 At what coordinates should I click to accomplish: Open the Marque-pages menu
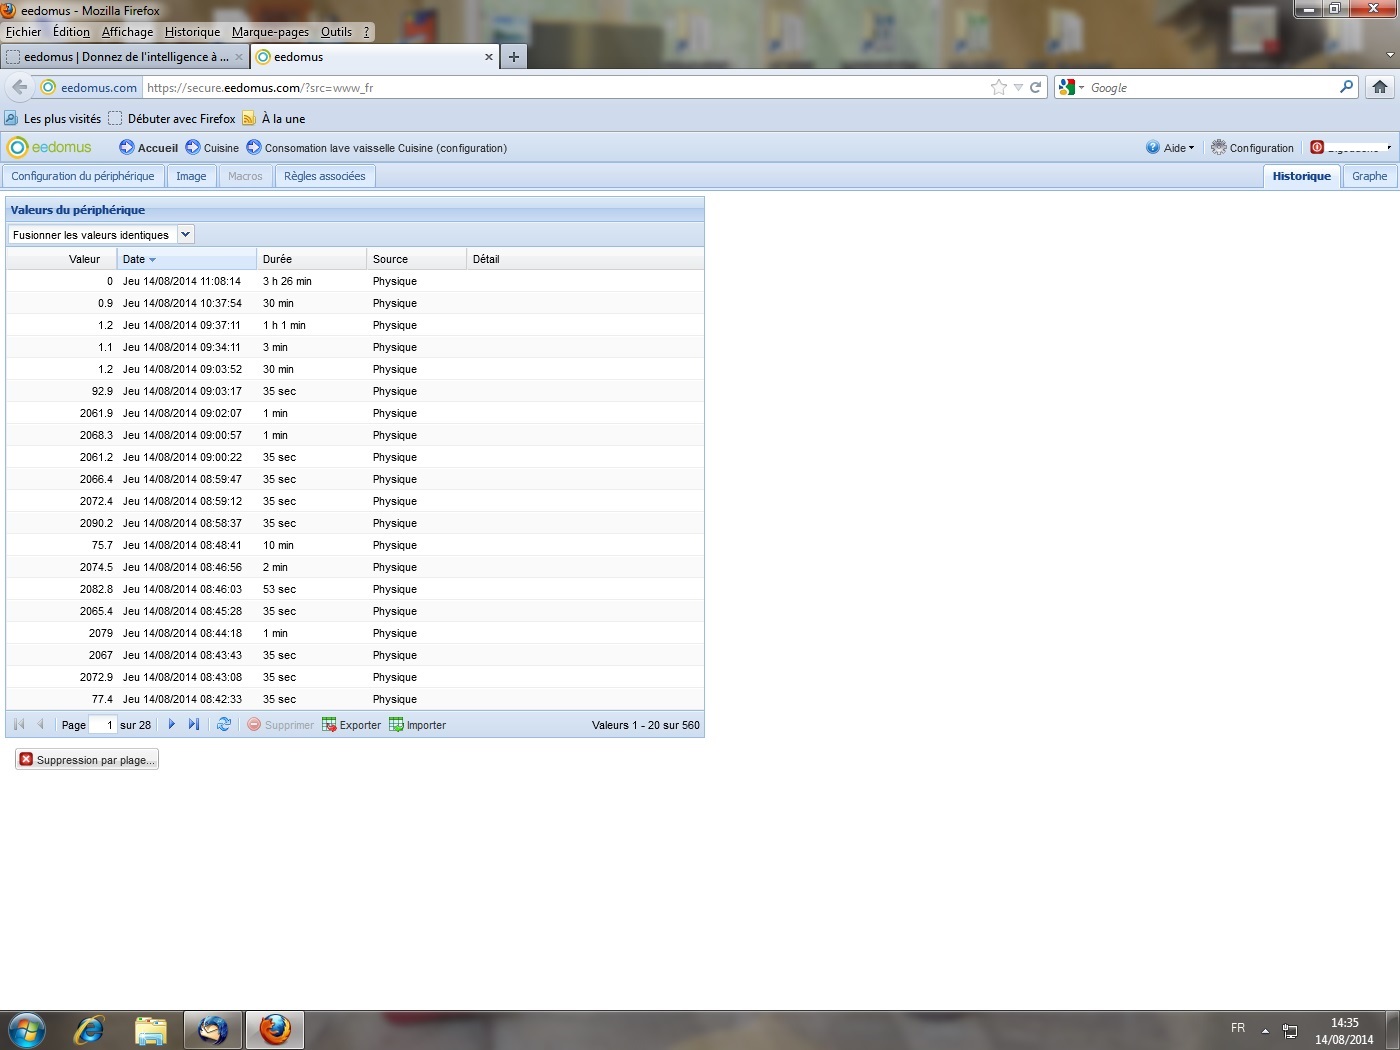[x=270, y=32]
